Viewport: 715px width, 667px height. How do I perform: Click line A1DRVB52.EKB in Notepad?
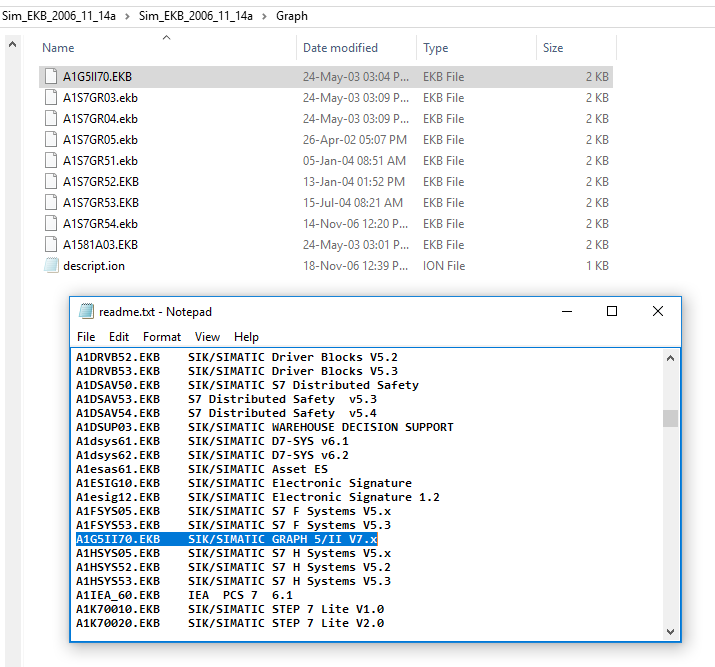click(237, 357)
